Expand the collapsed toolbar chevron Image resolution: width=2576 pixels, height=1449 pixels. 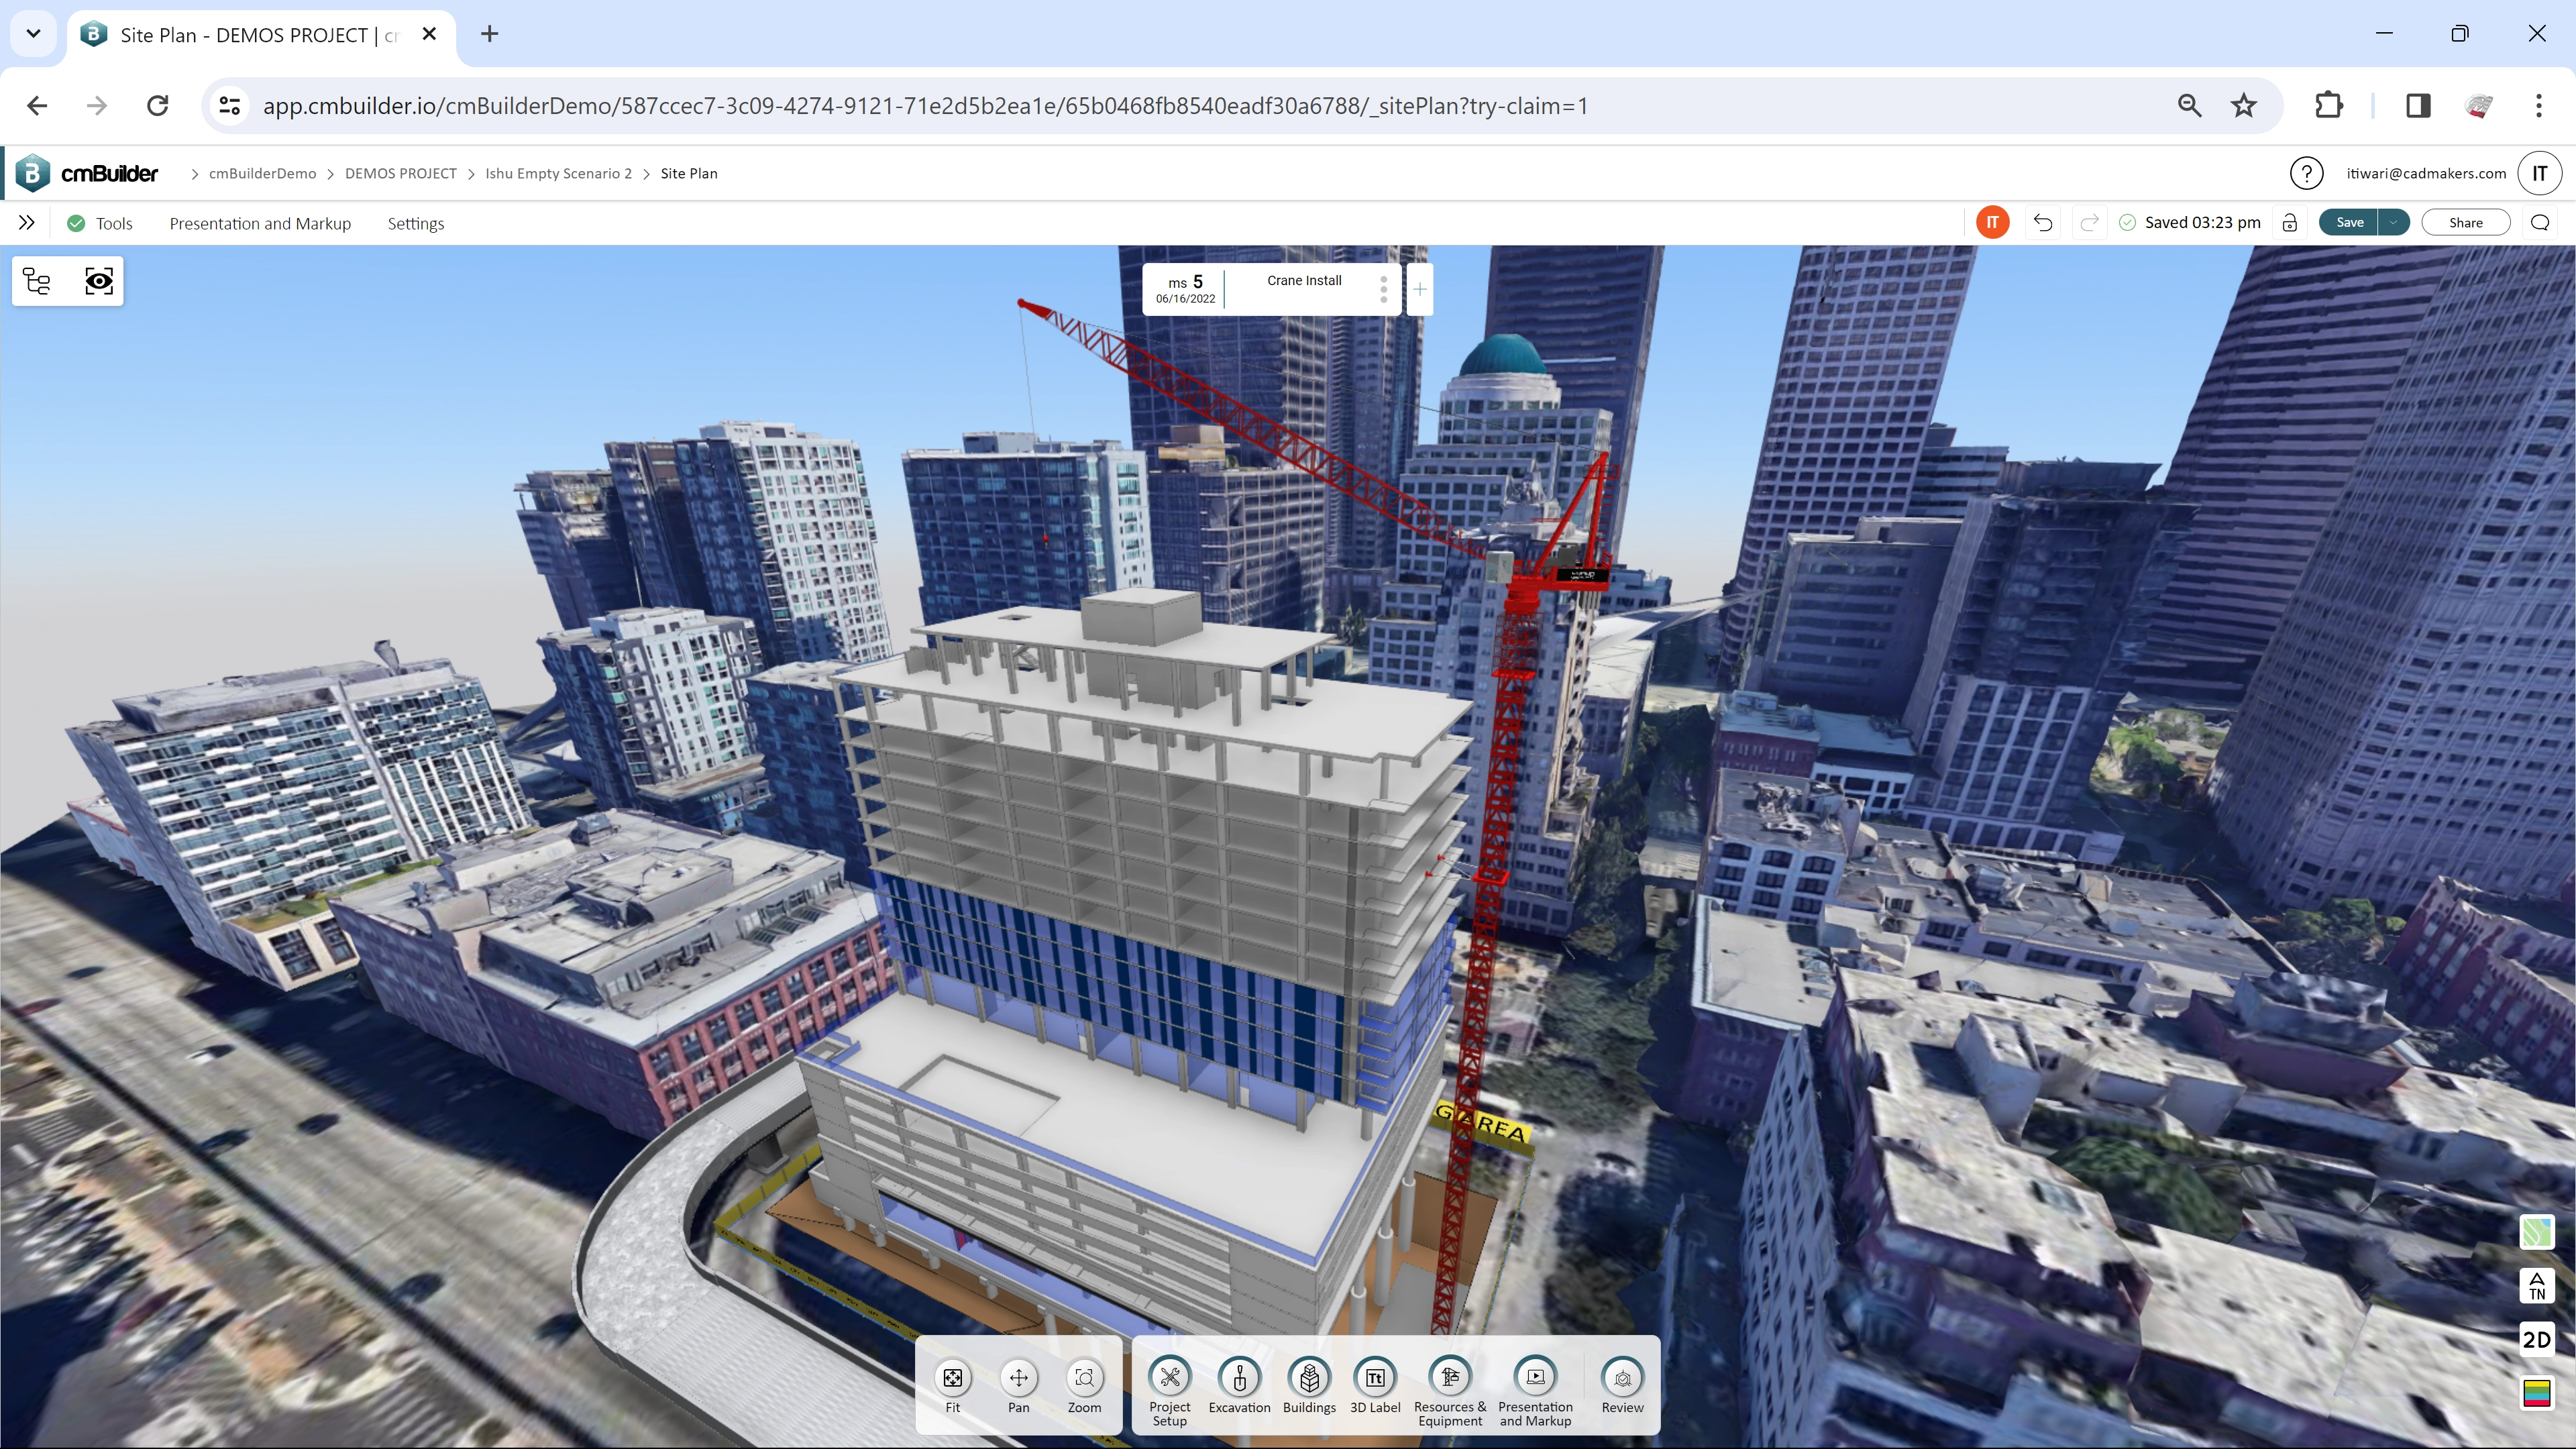[x=27, y=222]
